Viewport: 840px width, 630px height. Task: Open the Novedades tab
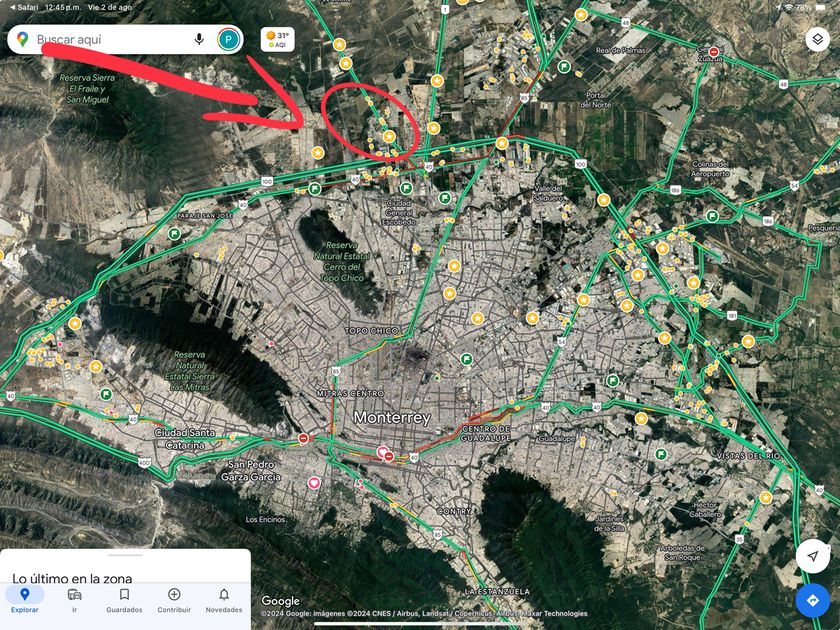pyautogui.click(x=224, y=600)
